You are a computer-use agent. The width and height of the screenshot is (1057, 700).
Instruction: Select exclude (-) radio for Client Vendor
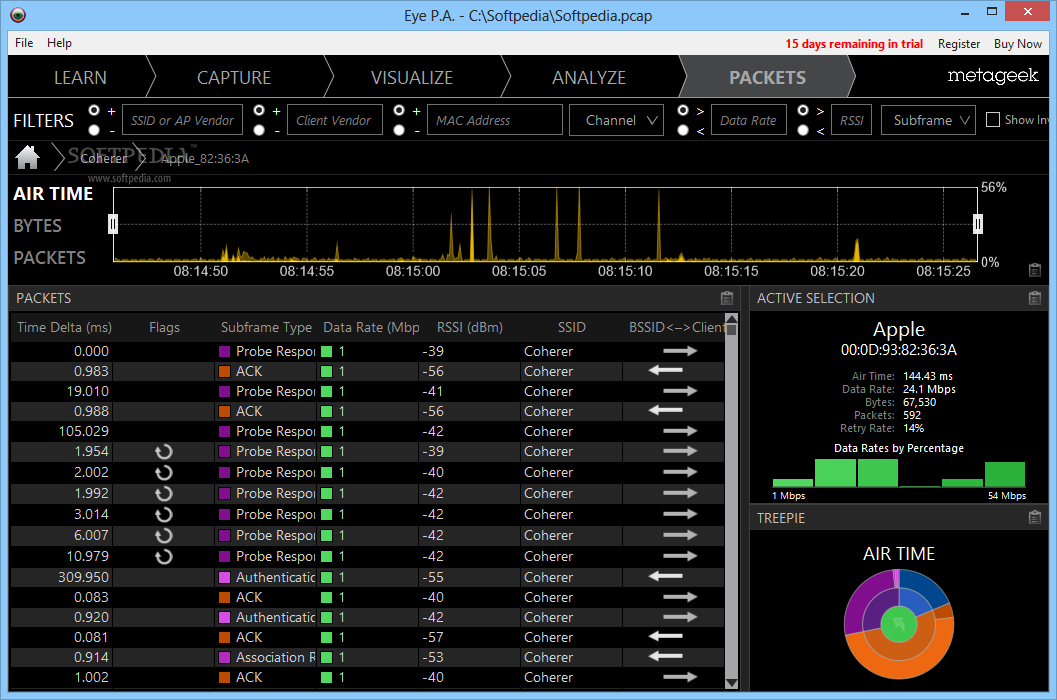click(259, 129)
